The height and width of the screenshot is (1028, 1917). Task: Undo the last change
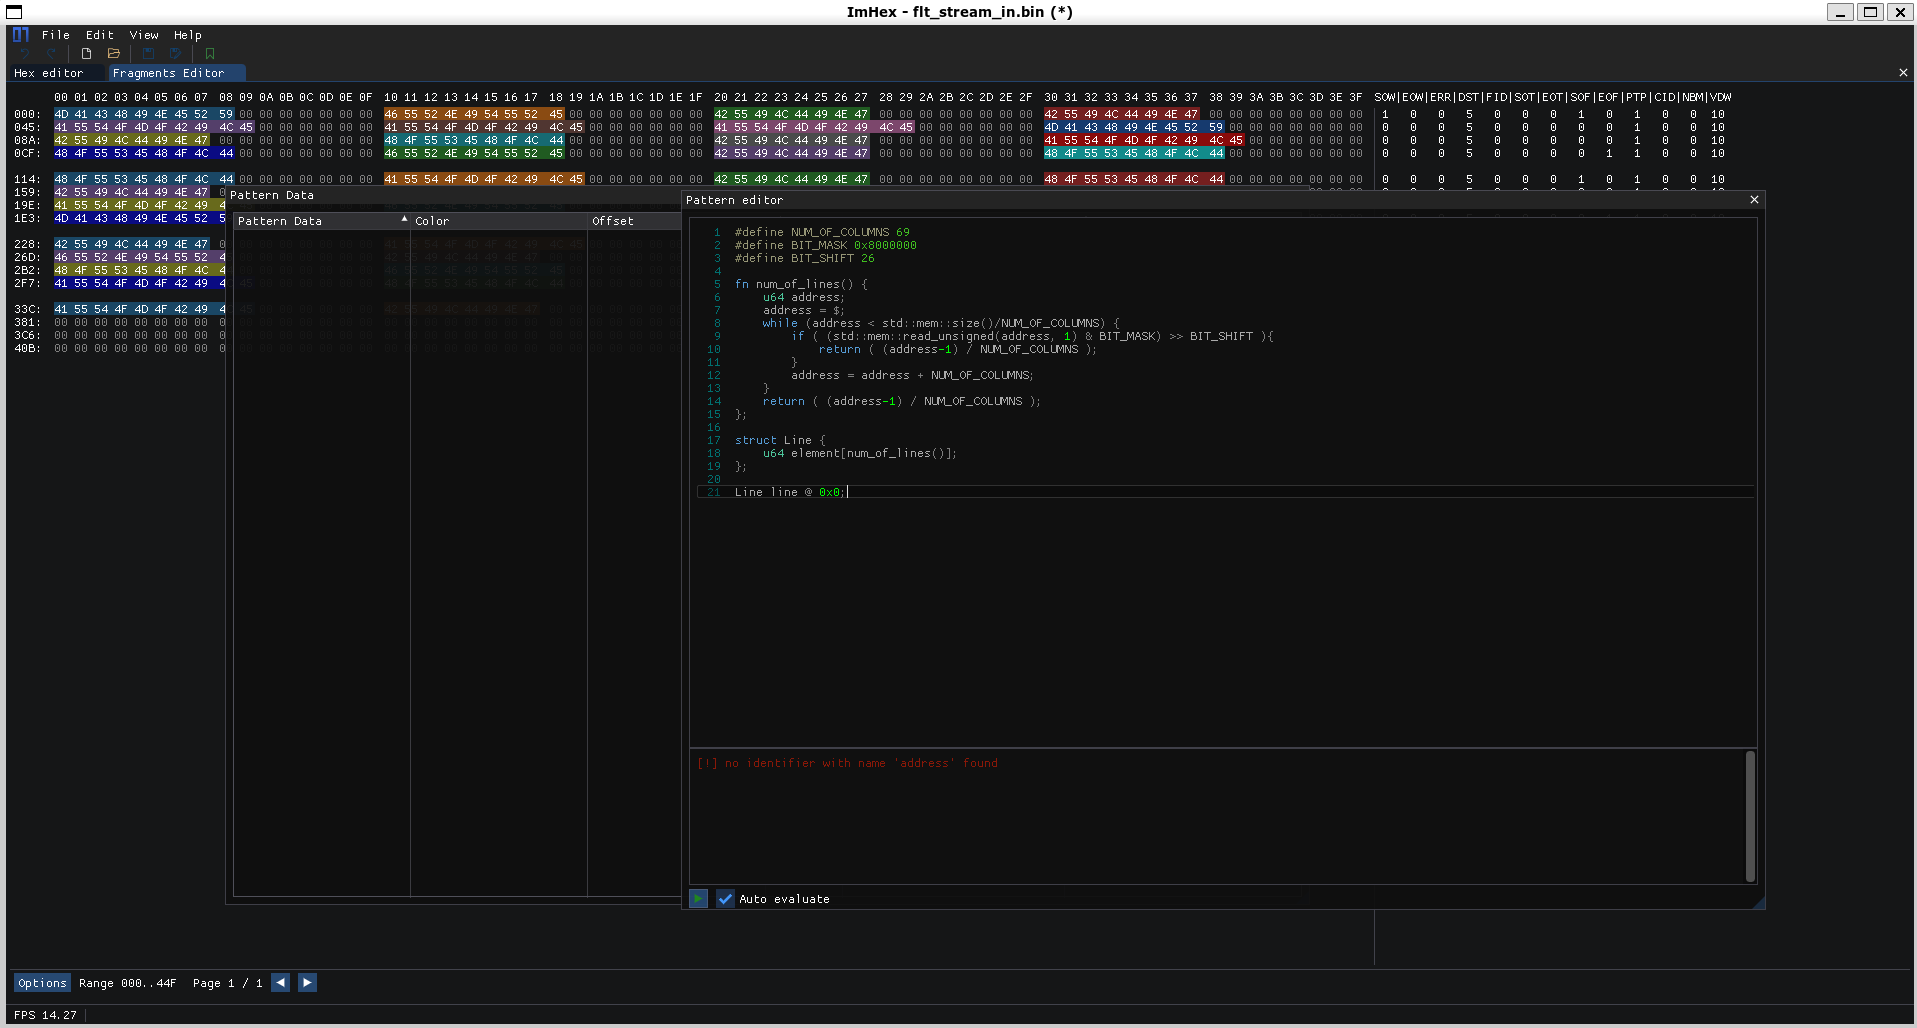(x=25, y=54)
